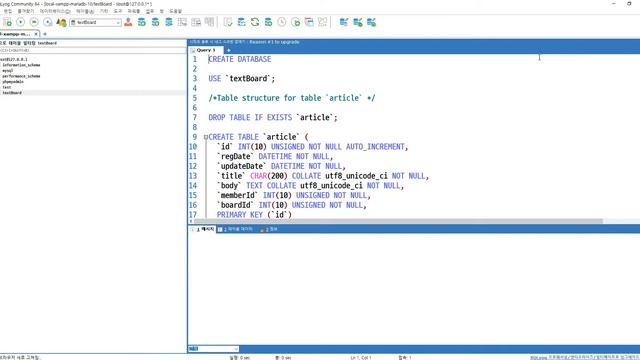Open User Manager red person icon
640x360 pixels.
click(128, 22)
